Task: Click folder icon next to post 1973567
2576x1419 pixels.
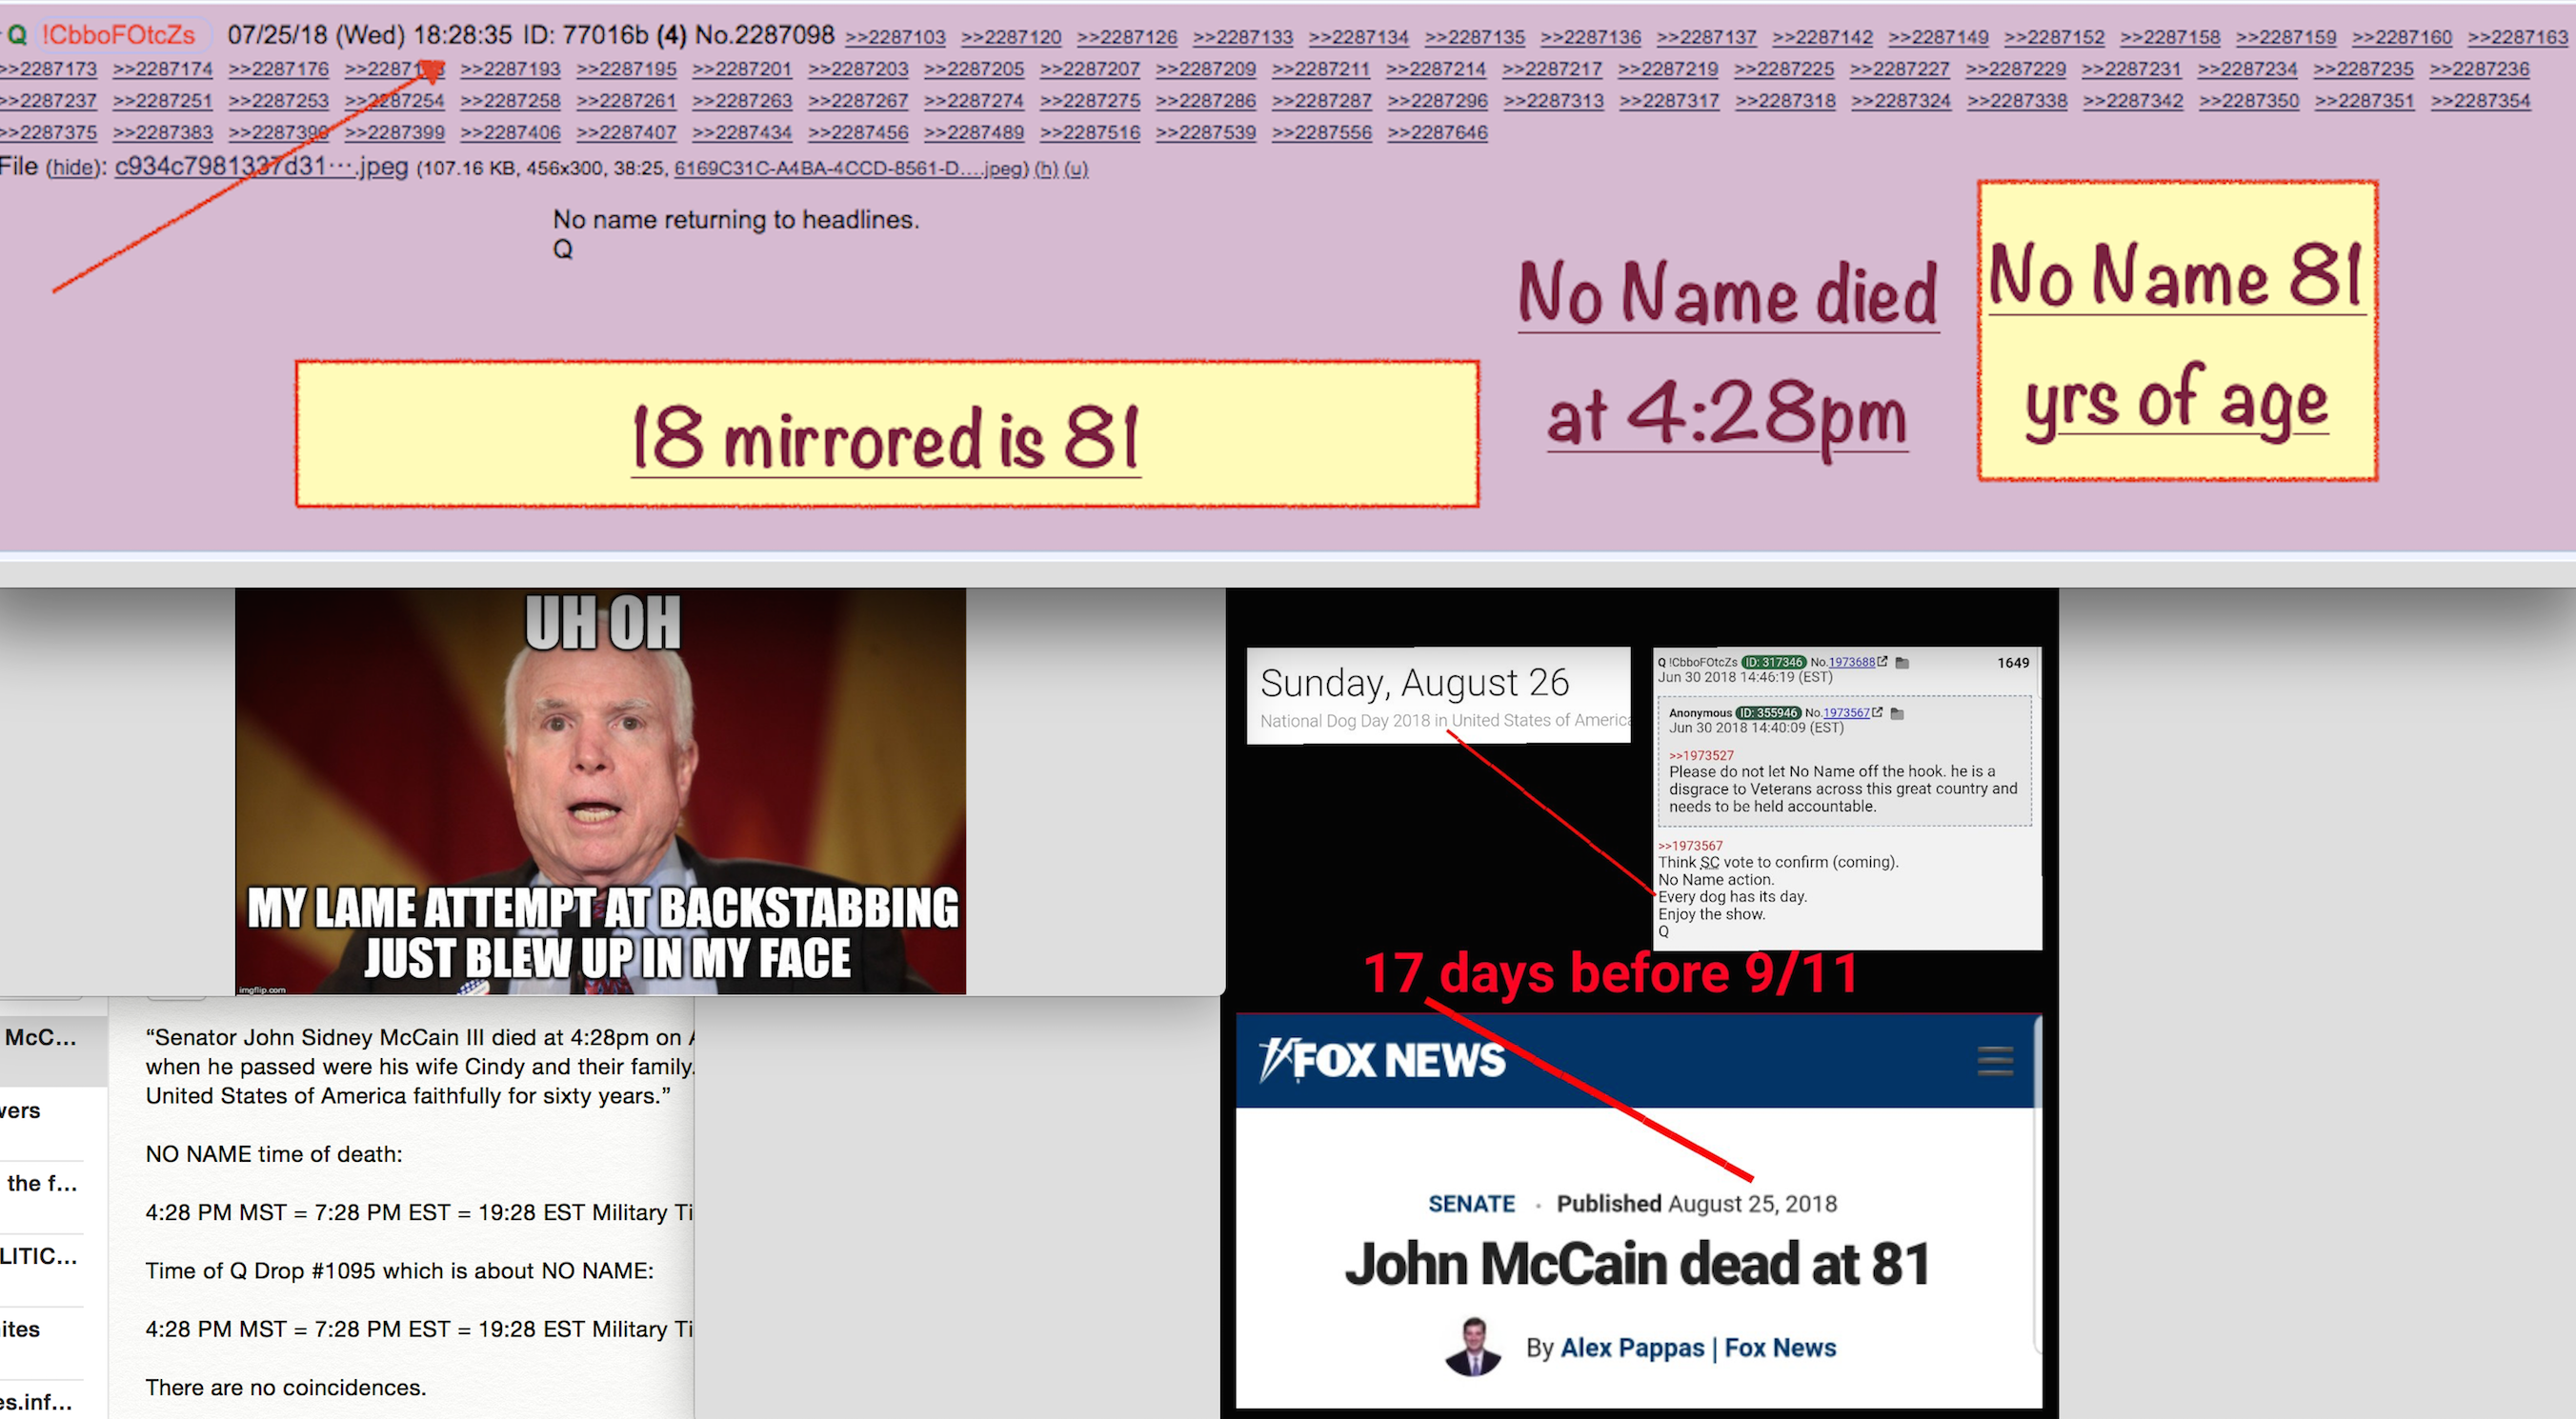Action: click(x=1897, y=714)
